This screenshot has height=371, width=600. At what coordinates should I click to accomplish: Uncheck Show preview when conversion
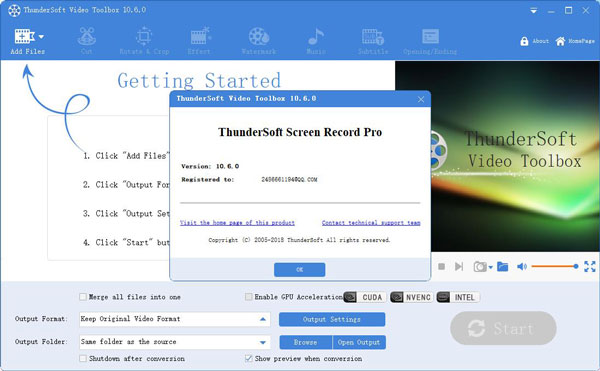249,358
